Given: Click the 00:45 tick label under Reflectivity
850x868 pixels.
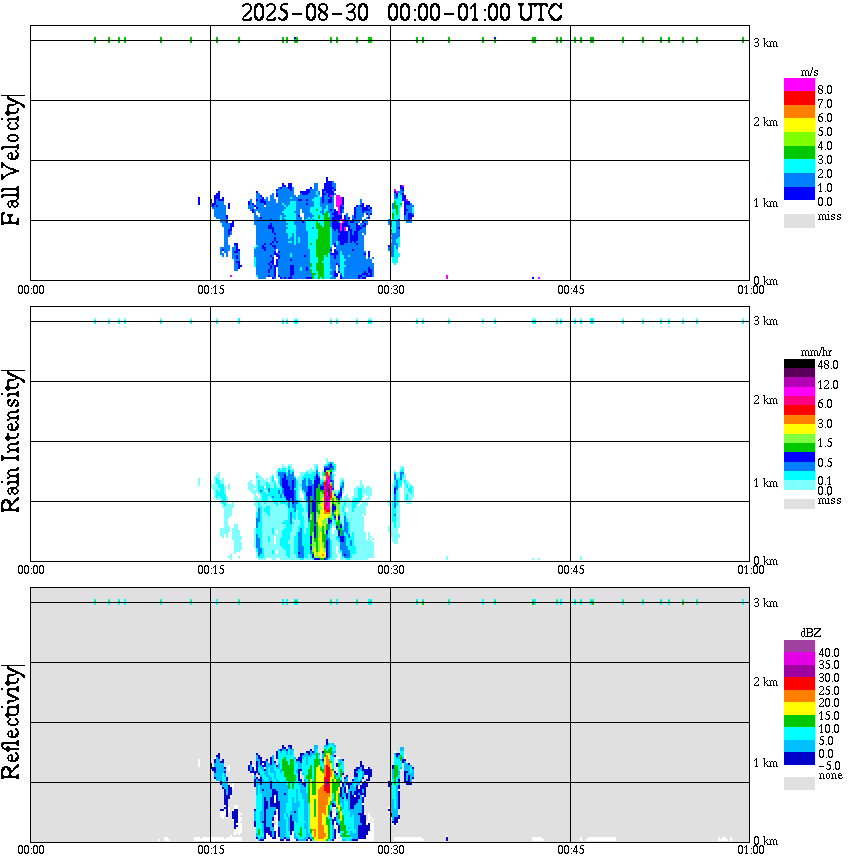Looking at the screenshot, I should coord(571,850).
